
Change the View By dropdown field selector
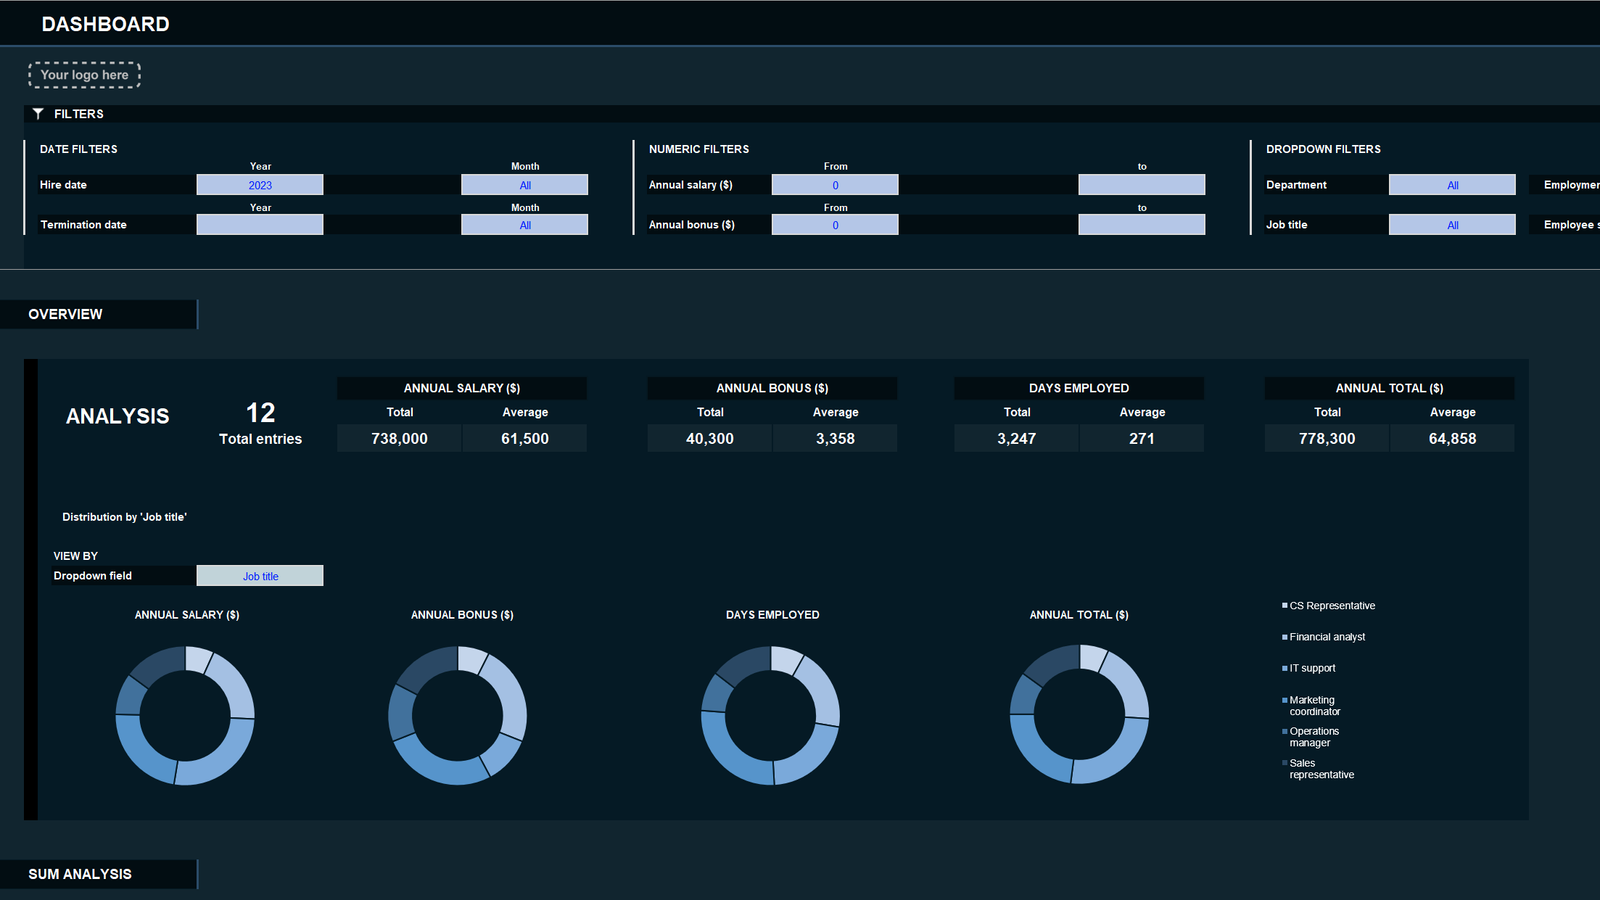point(260,576)
